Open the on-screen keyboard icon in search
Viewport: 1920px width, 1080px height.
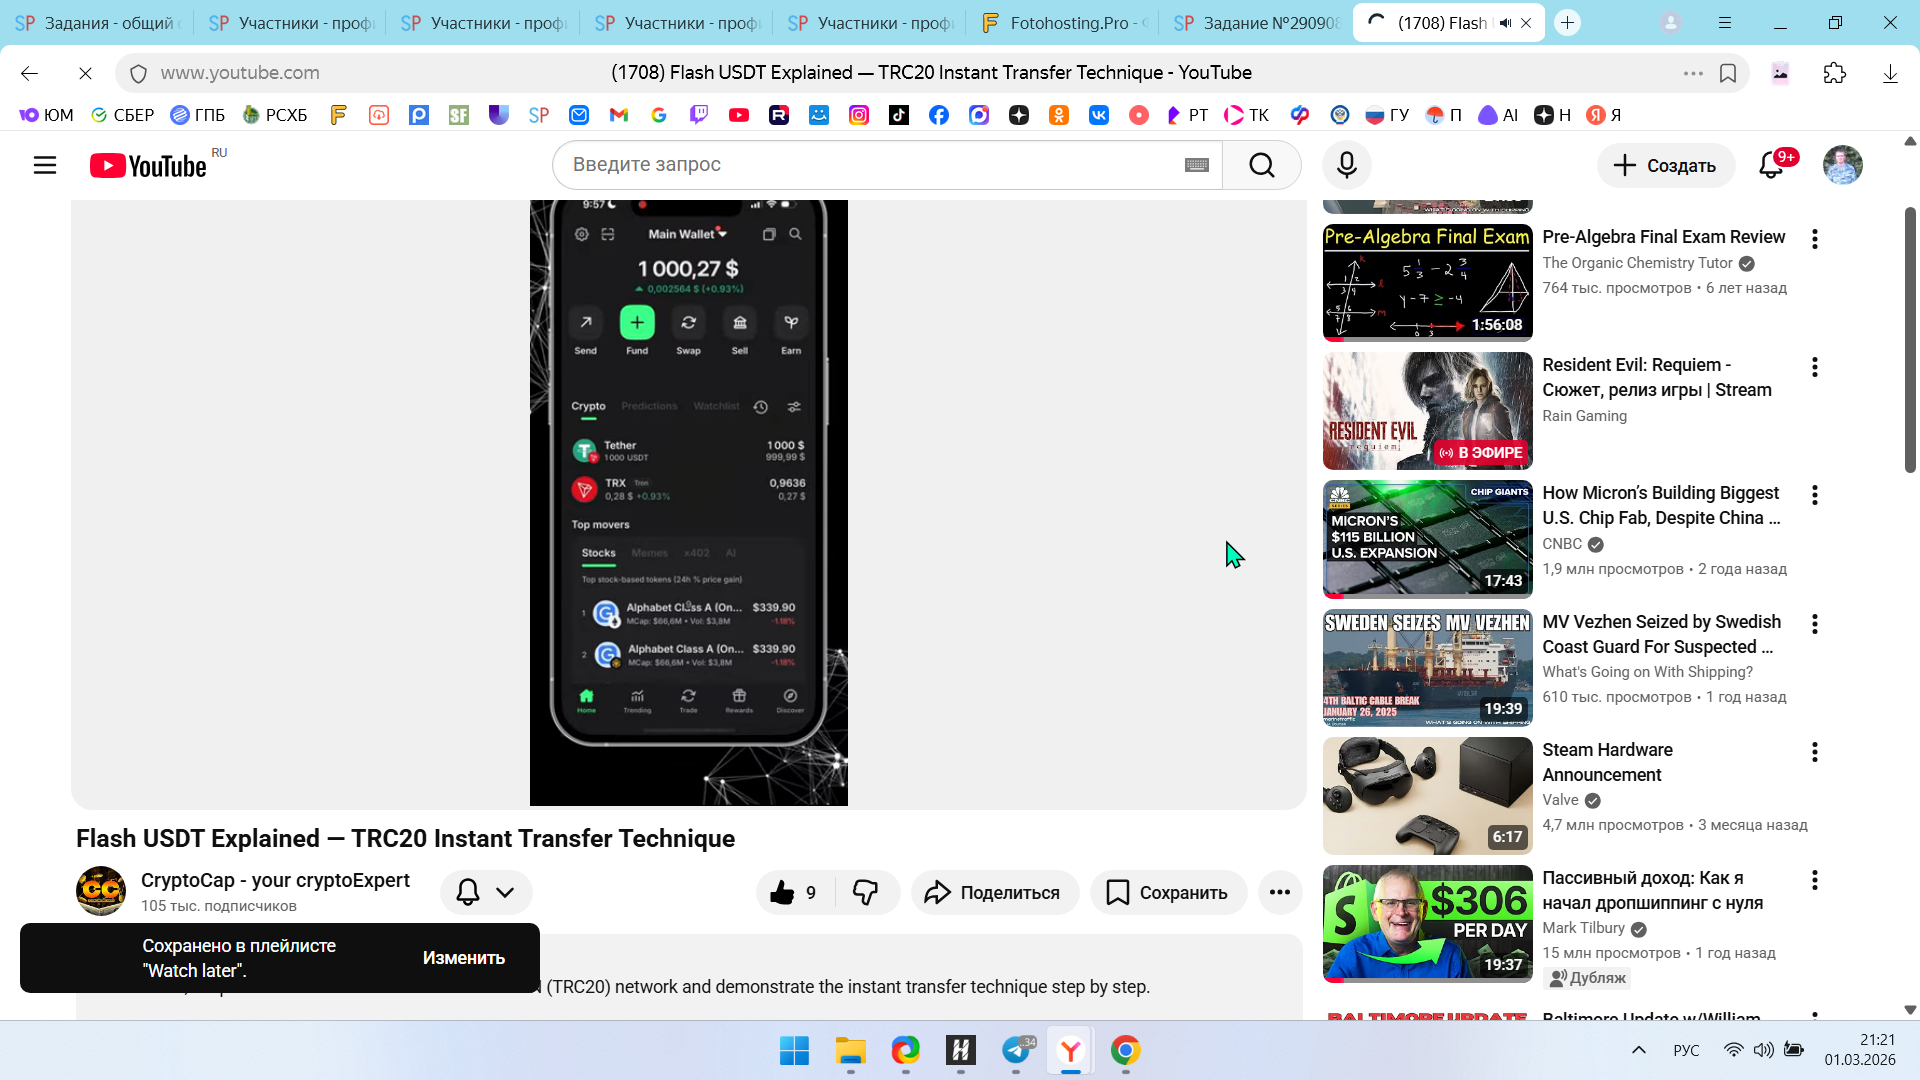pos(1196,165)
